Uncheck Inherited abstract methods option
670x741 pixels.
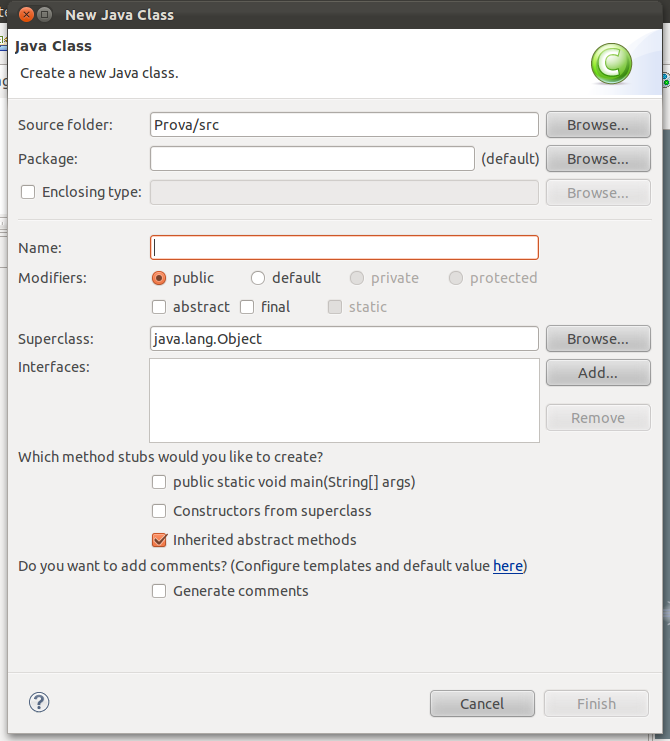[159, 540]
